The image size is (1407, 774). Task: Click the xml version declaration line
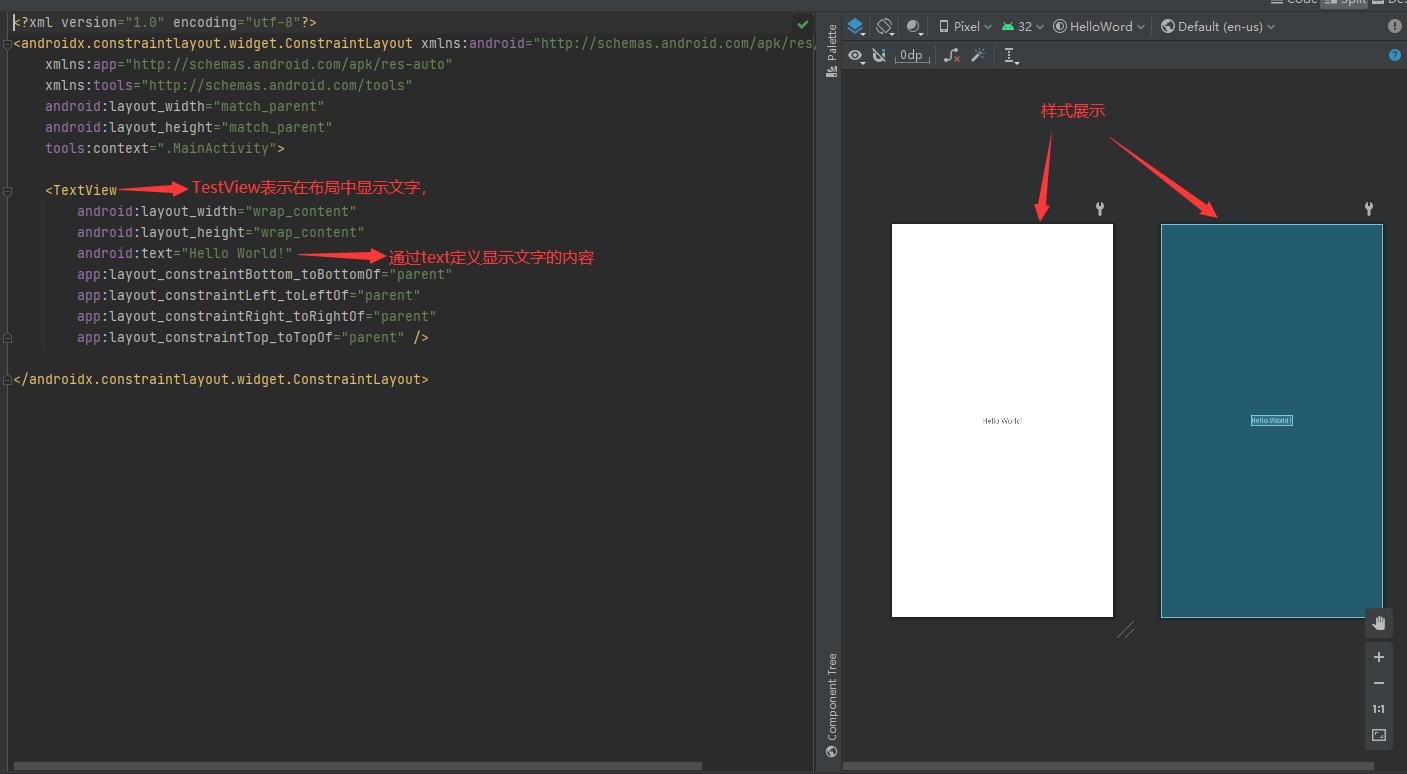(x=165, y=22)
